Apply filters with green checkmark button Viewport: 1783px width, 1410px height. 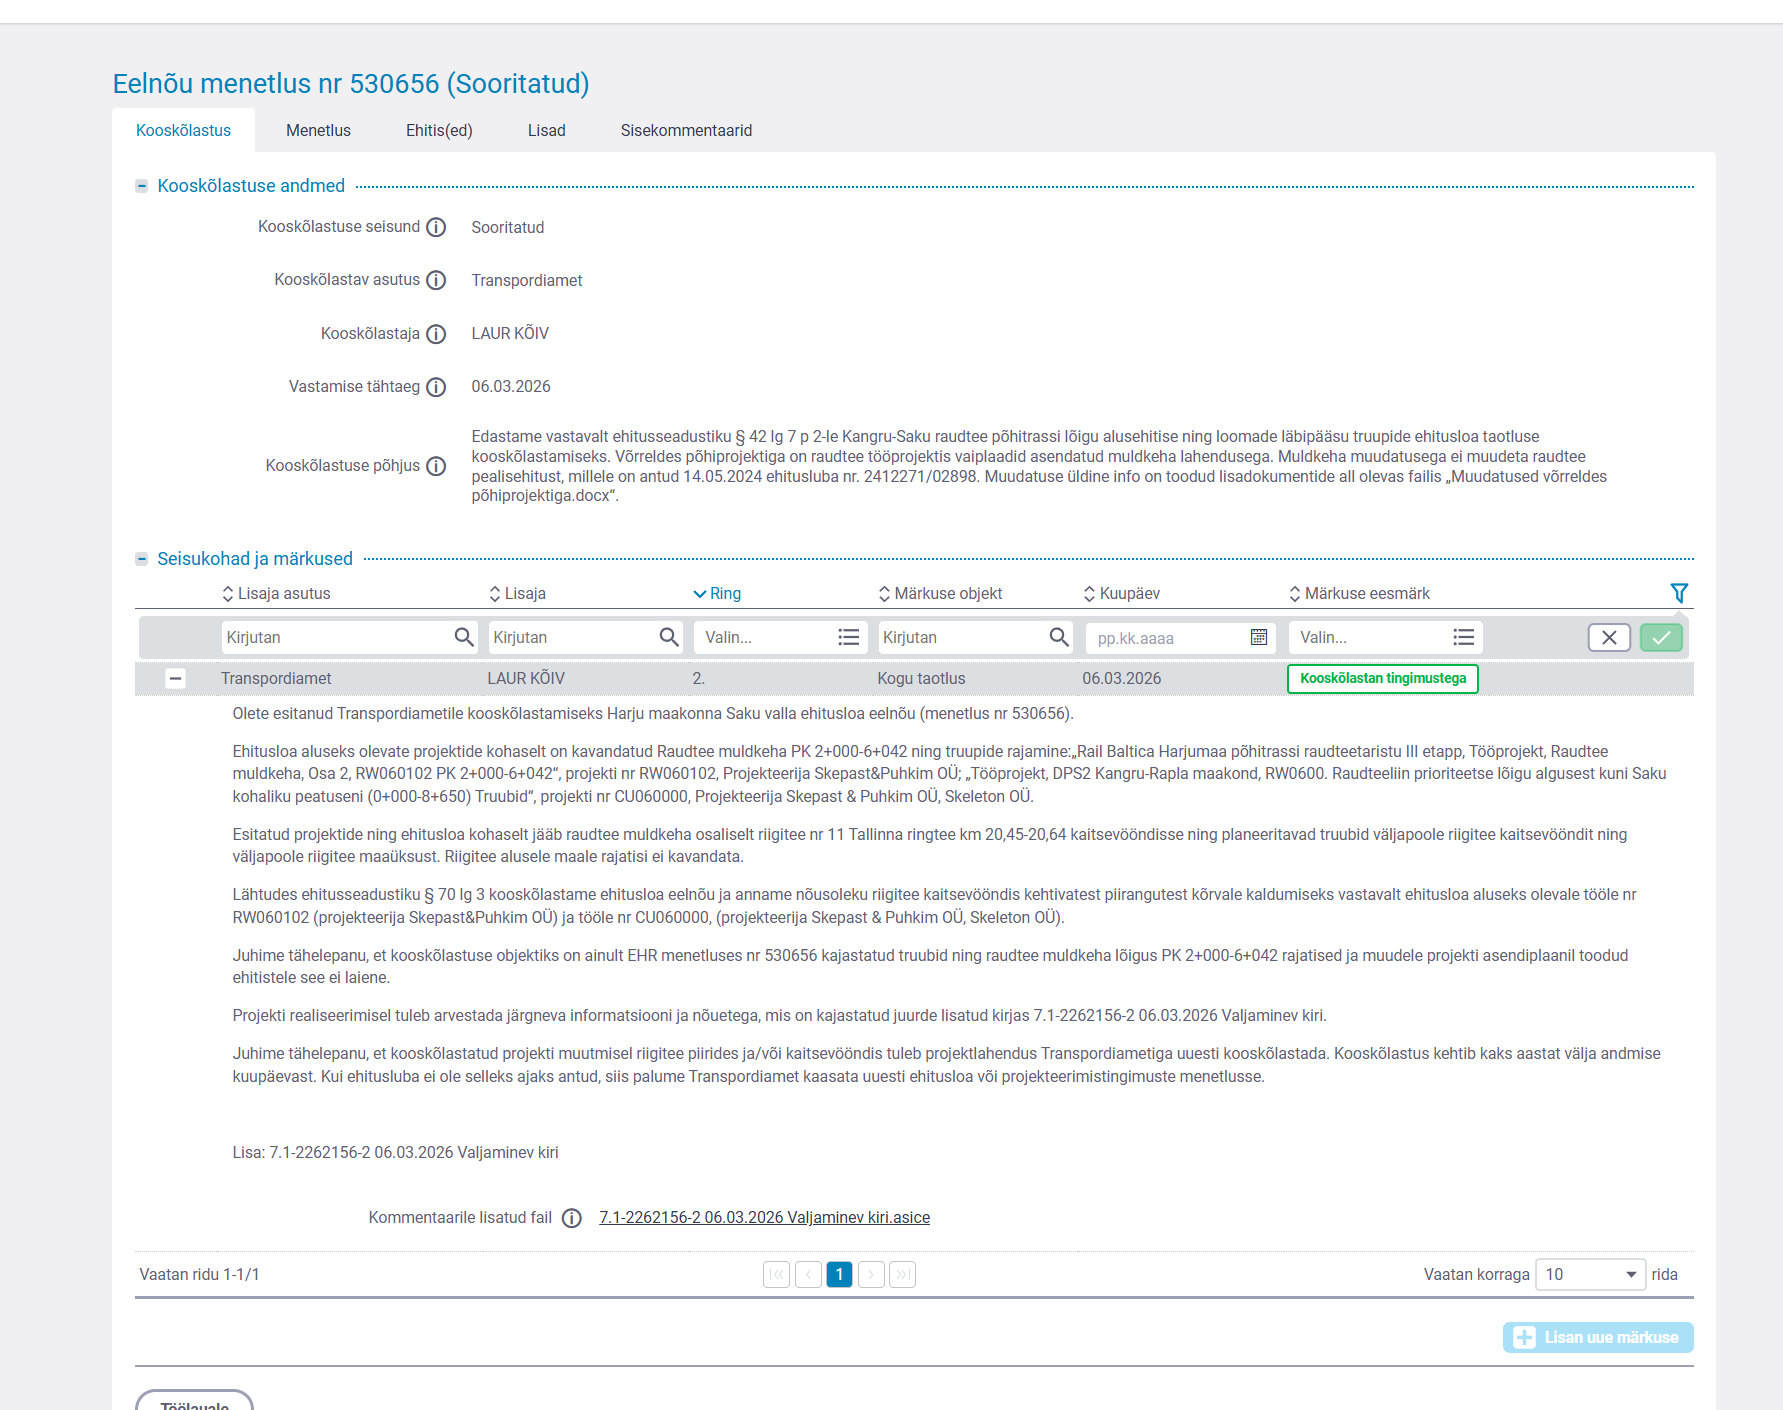click(1661, 638)
